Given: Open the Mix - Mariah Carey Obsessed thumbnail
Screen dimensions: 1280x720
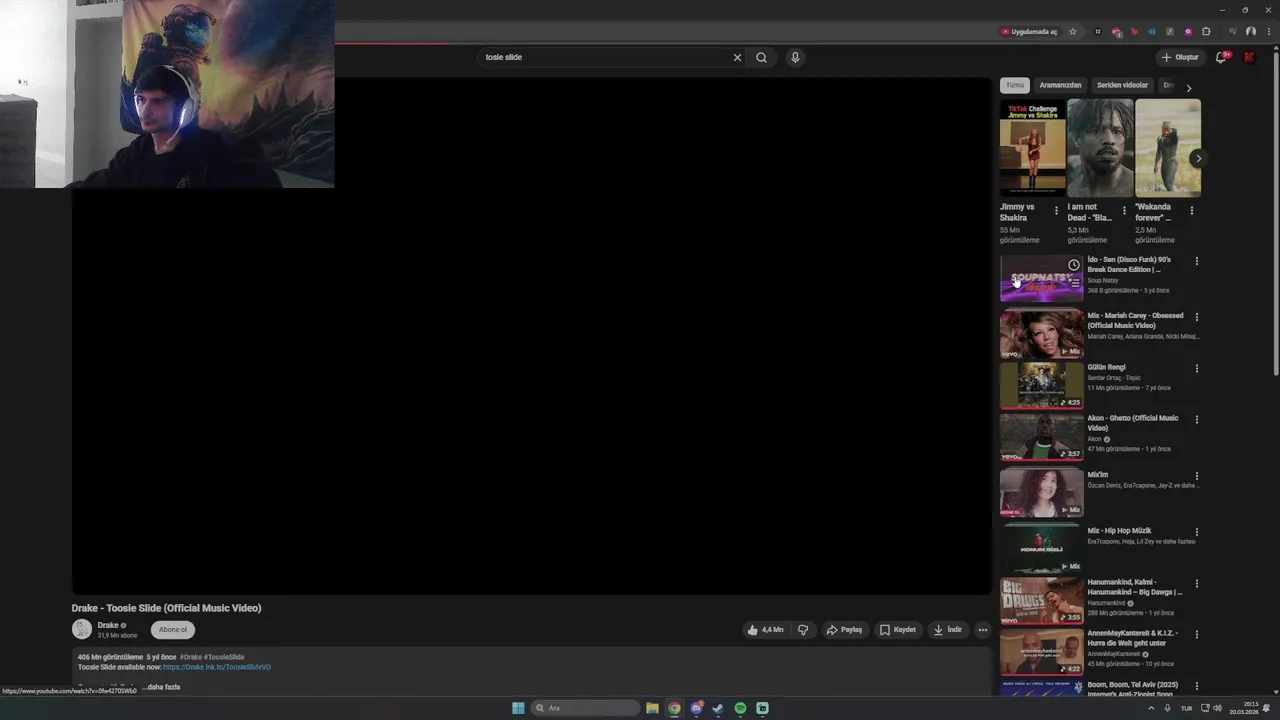Looking at the screenshot, I should 1041,334.
